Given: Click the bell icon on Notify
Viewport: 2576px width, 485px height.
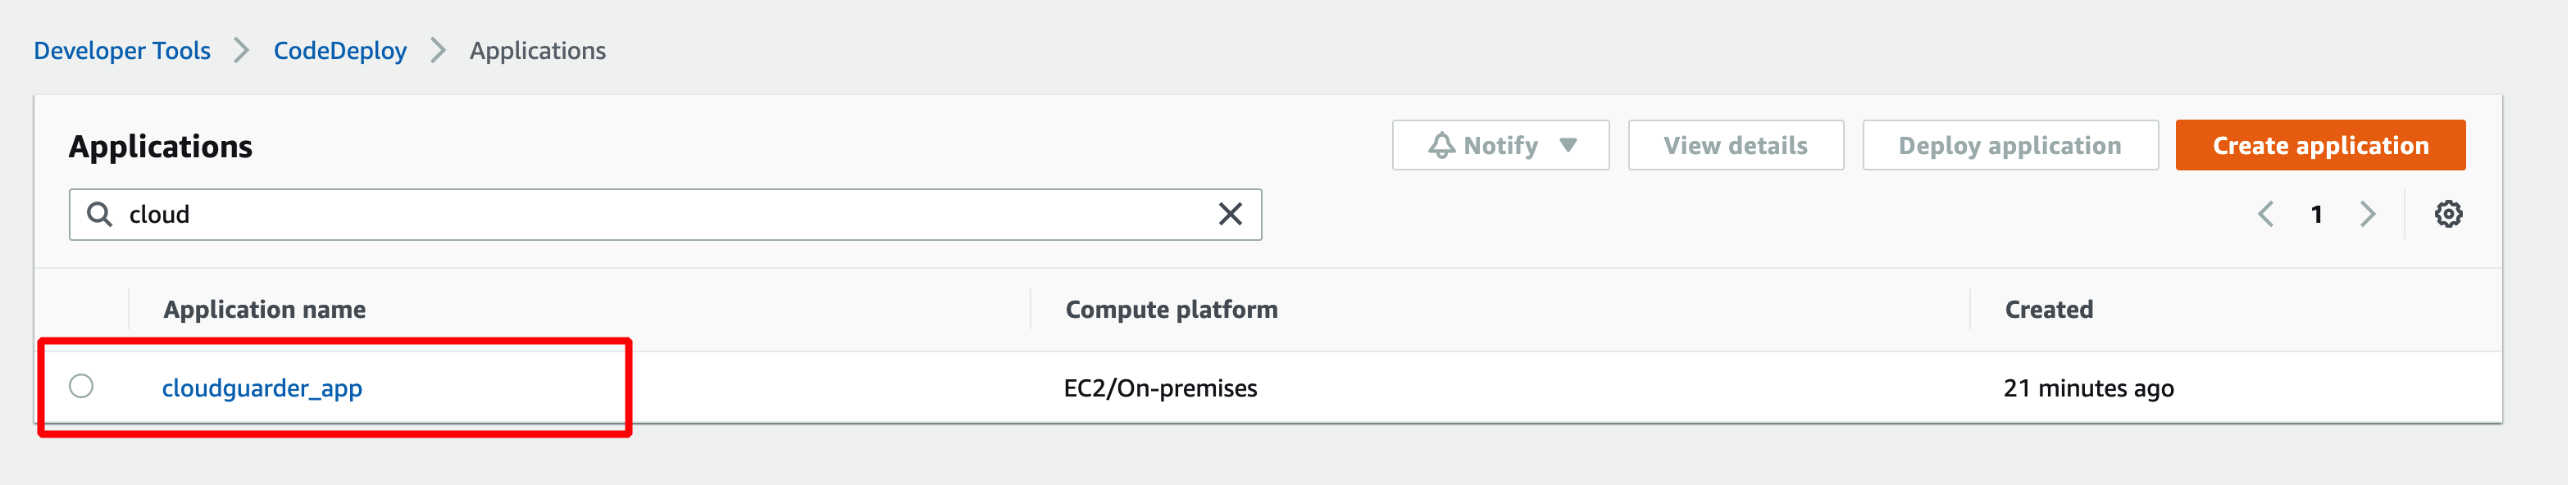Looking at the screenshot, I should click(x=1440, y=146).
